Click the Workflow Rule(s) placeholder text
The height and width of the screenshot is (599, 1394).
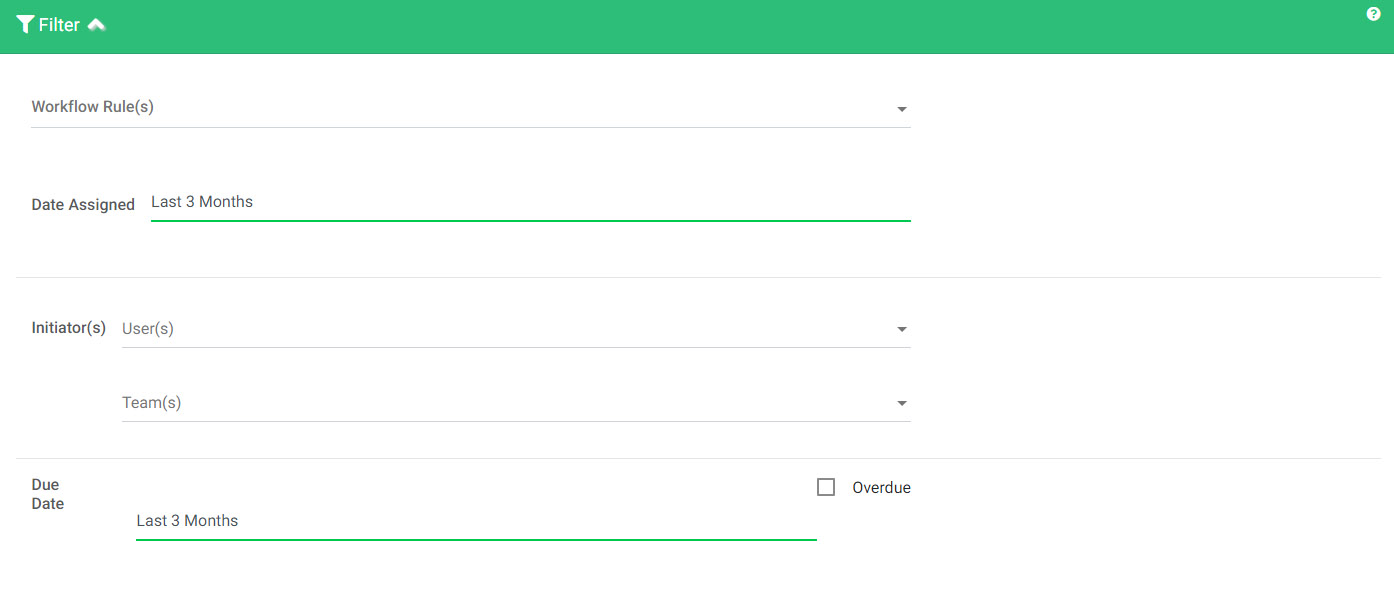coord(92,106)
